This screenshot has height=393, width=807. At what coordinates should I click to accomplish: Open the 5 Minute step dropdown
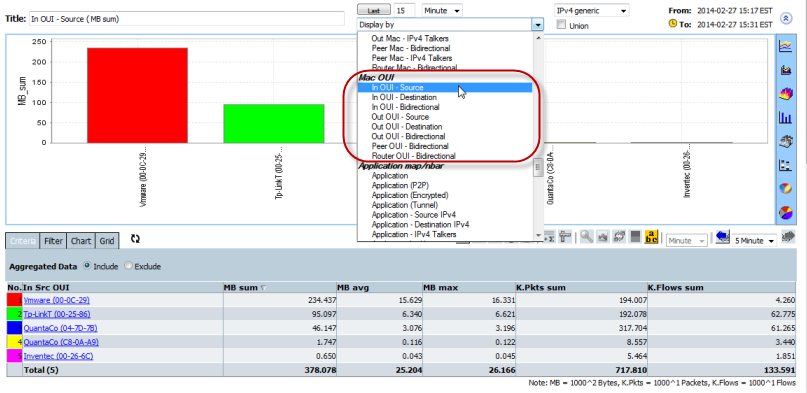tap(754, 240)
